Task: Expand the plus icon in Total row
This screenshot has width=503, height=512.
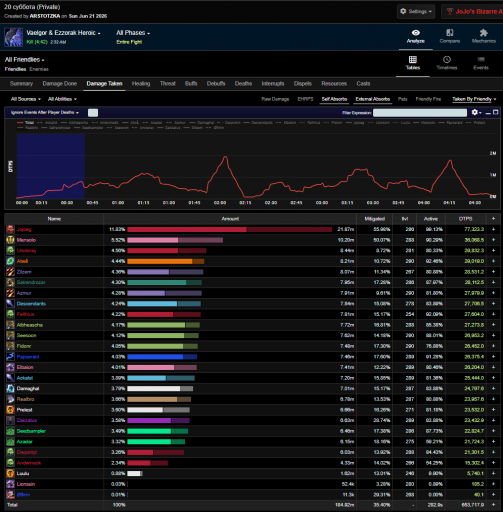Action: (493, 505)
